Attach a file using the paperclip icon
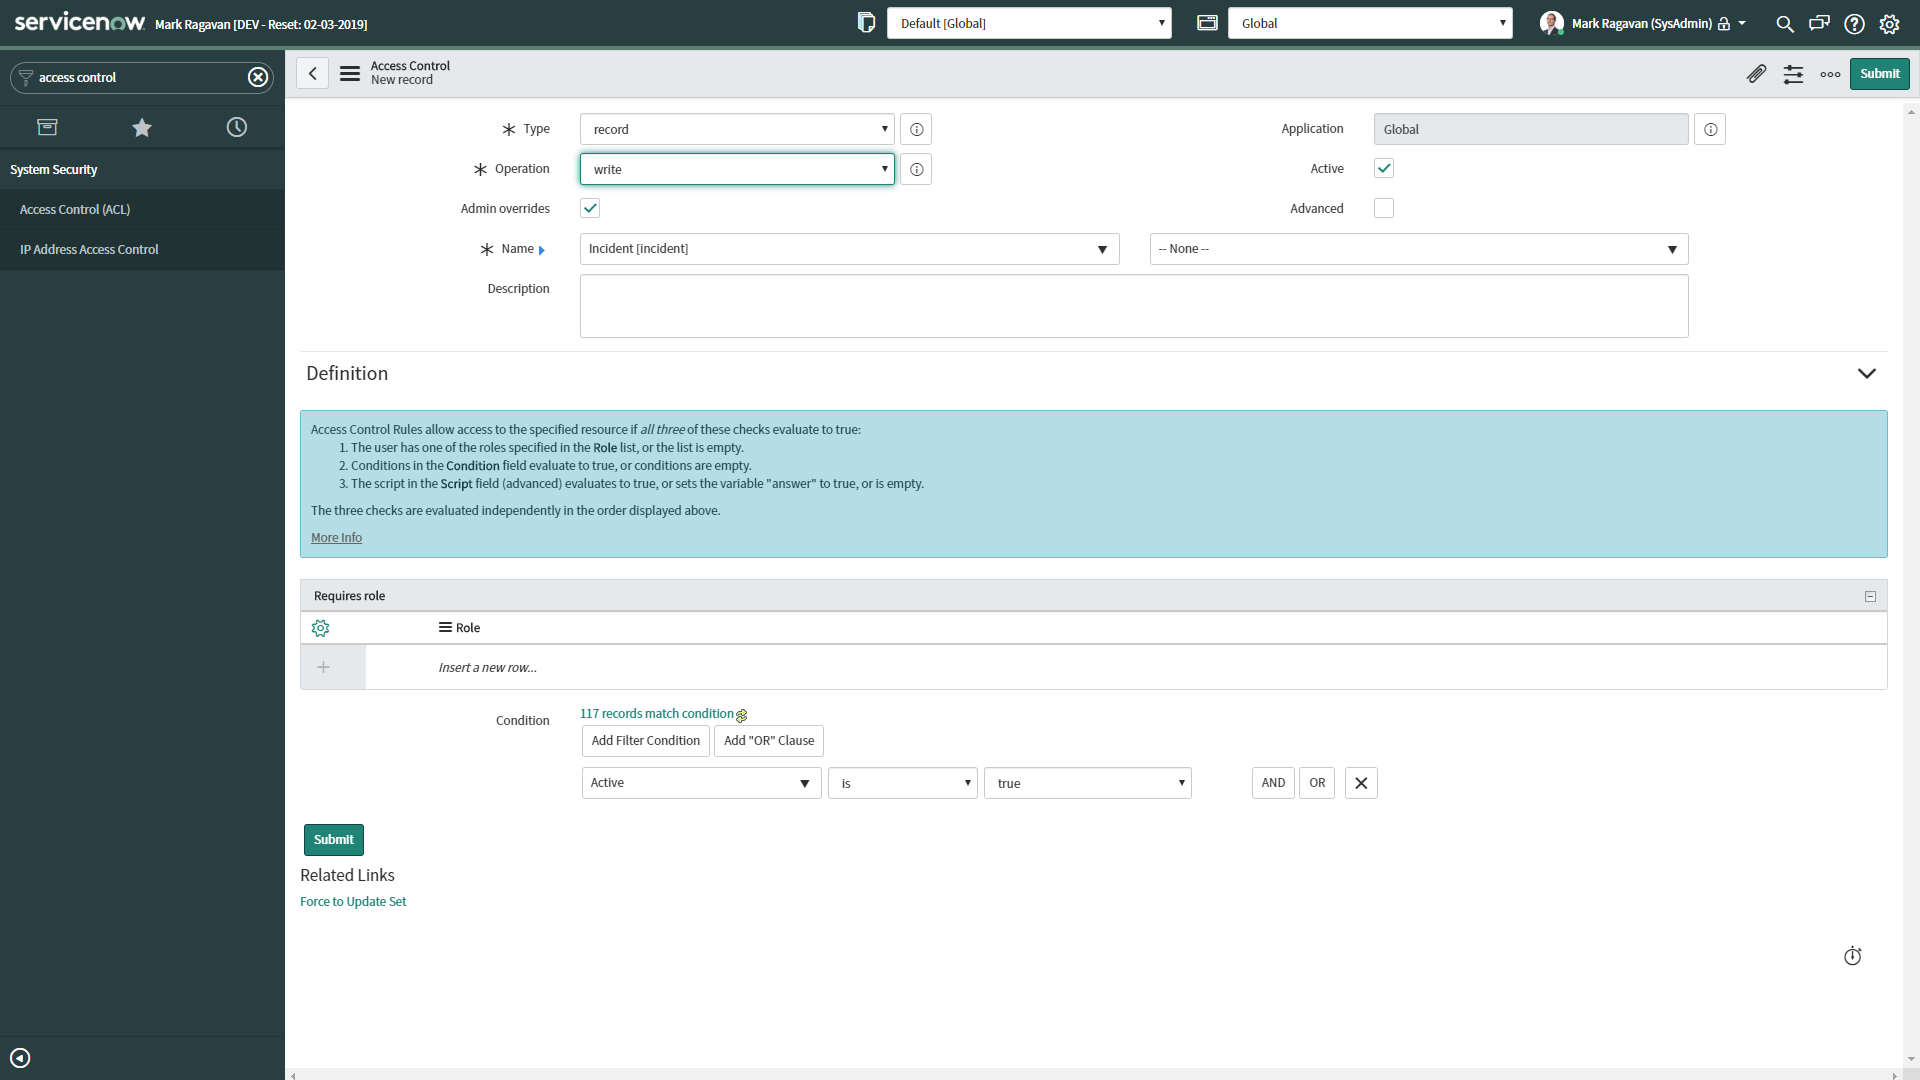 coord(1757,74)
